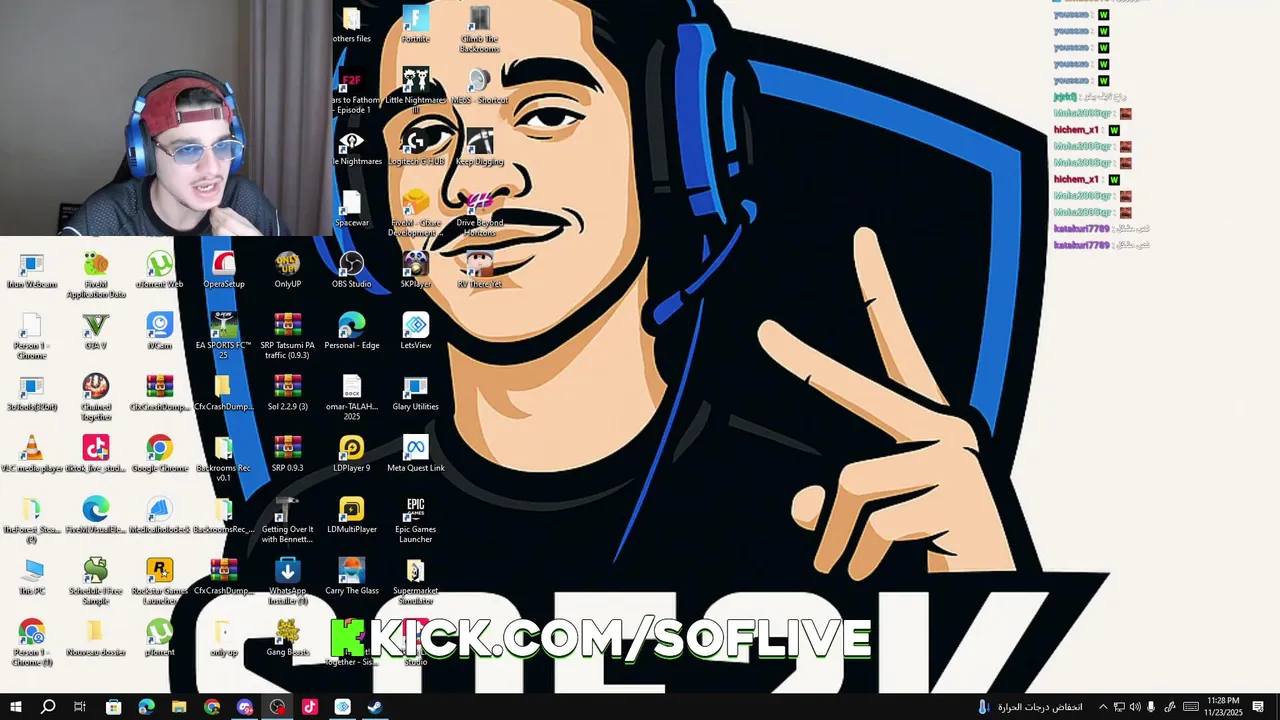
Task: Open the Windows Start menu
Action: pos(16,707)
